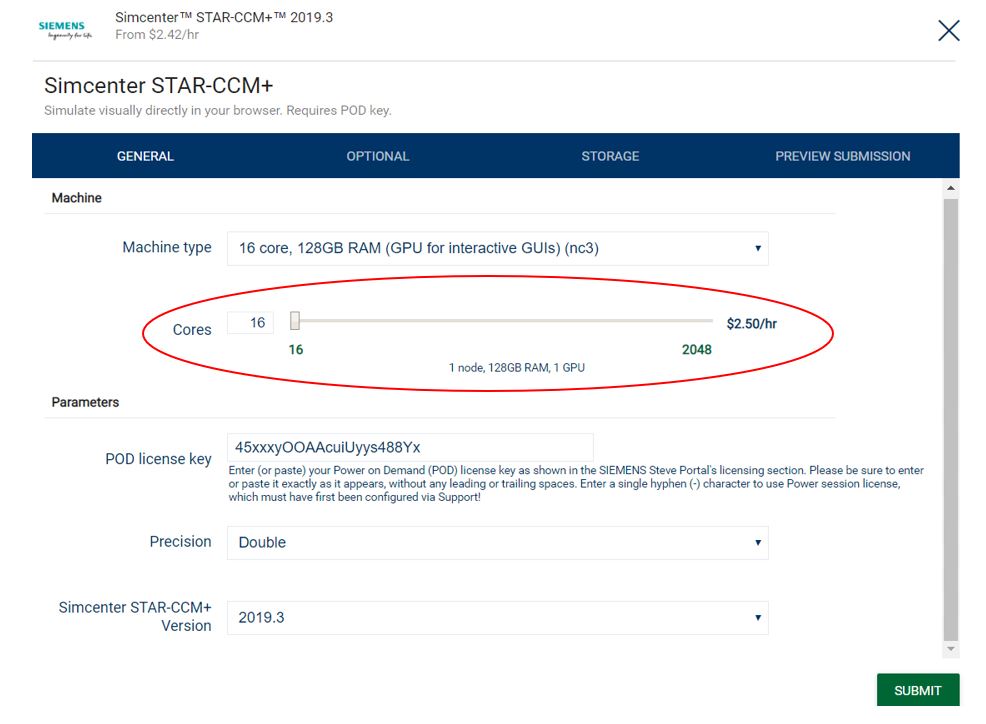Click the Cores slider handle

[x=295, y=321]
